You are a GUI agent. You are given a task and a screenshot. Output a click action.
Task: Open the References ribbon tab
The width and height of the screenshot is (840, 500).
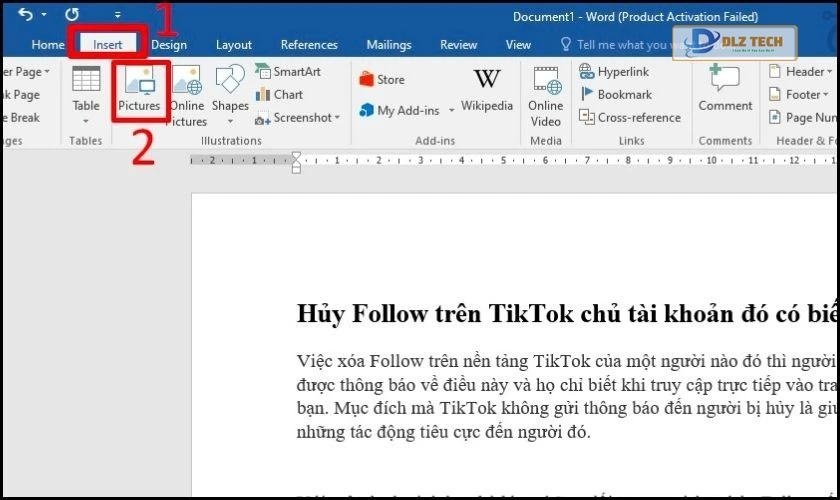click(x=309, y=45)
